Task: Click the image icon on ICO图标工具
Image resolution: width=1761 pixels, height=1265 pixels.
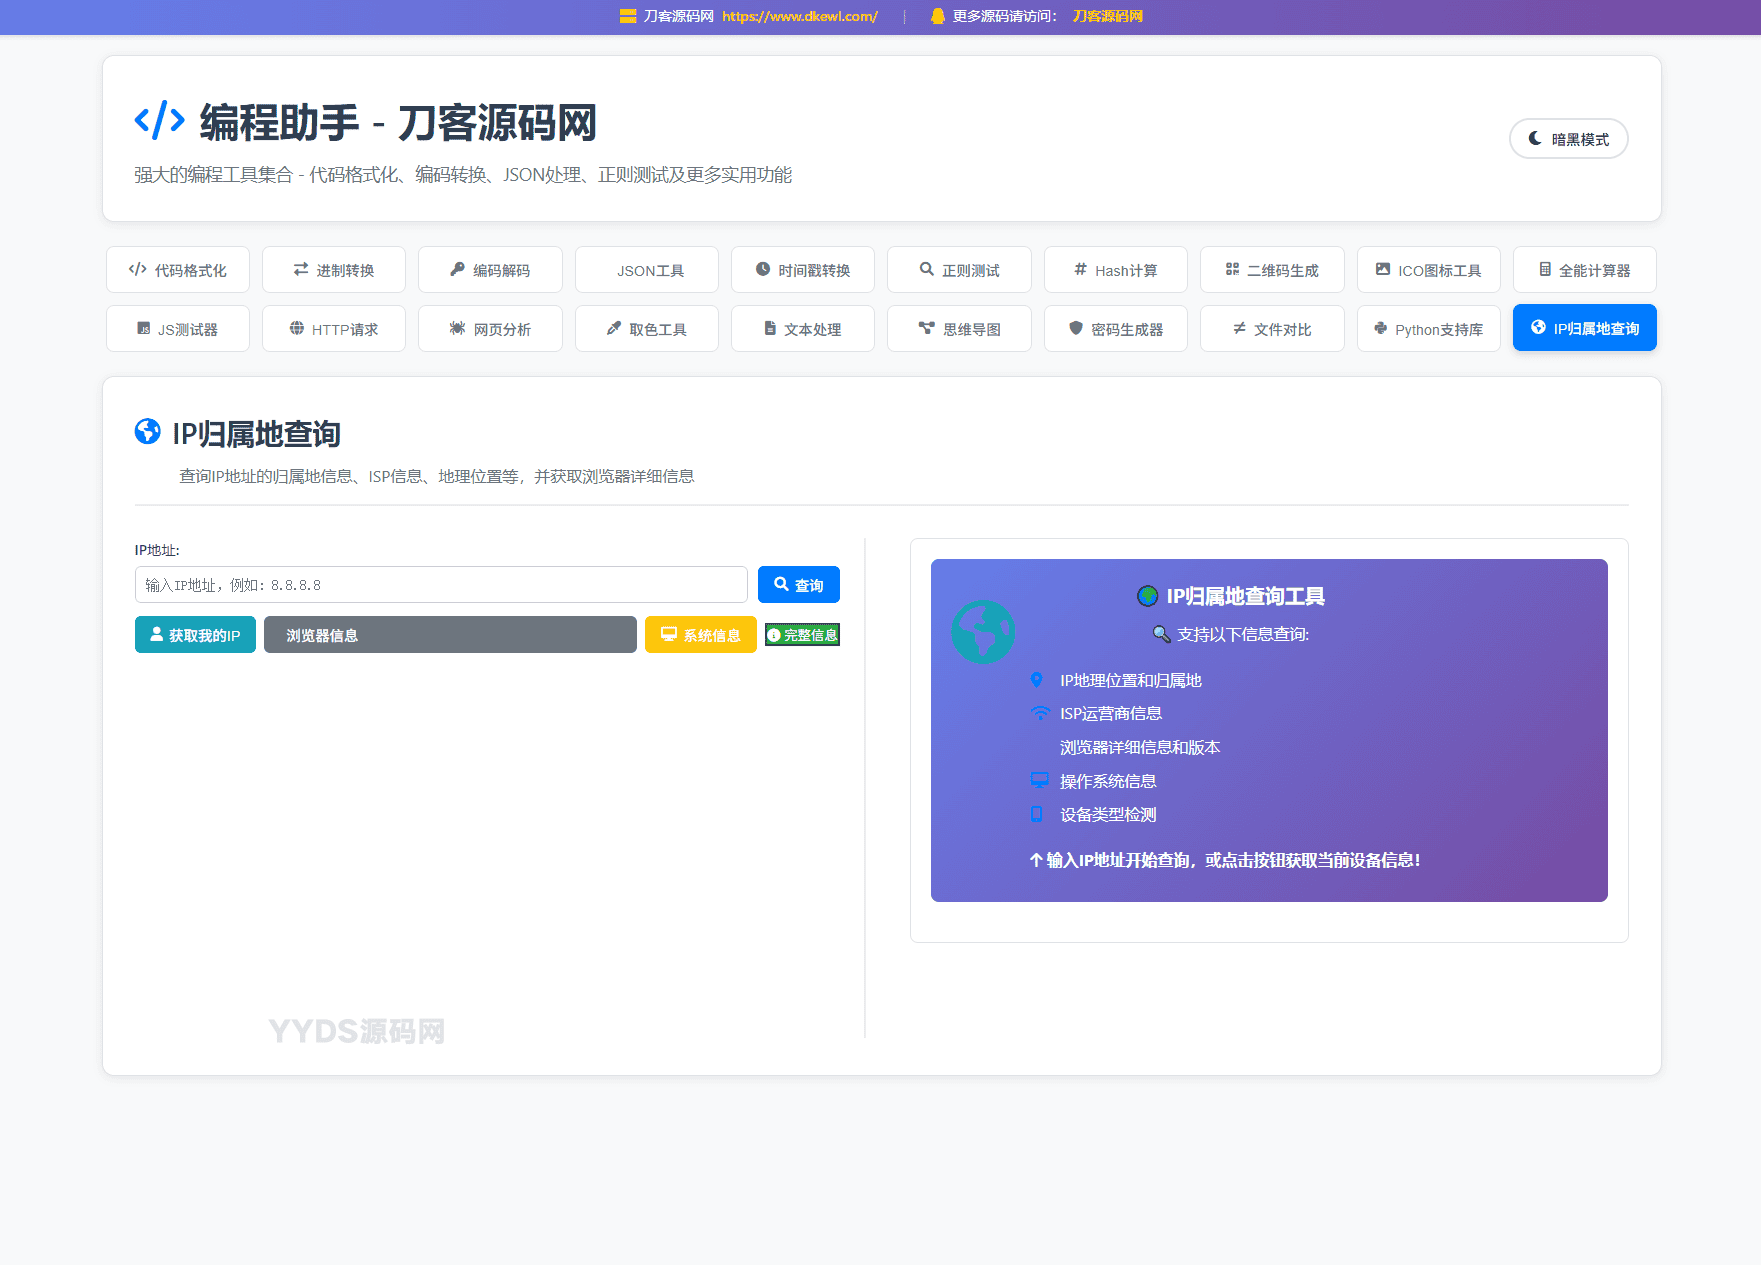Action: [1383, 269]
